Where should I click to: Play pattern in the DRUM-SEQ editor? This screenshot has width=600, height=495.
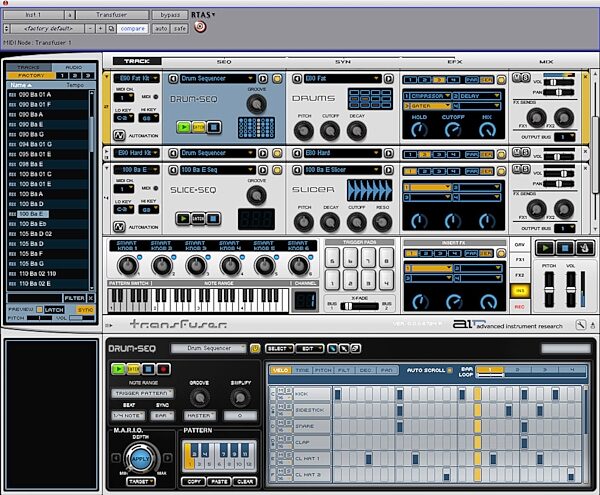click(x=118, y=369)
